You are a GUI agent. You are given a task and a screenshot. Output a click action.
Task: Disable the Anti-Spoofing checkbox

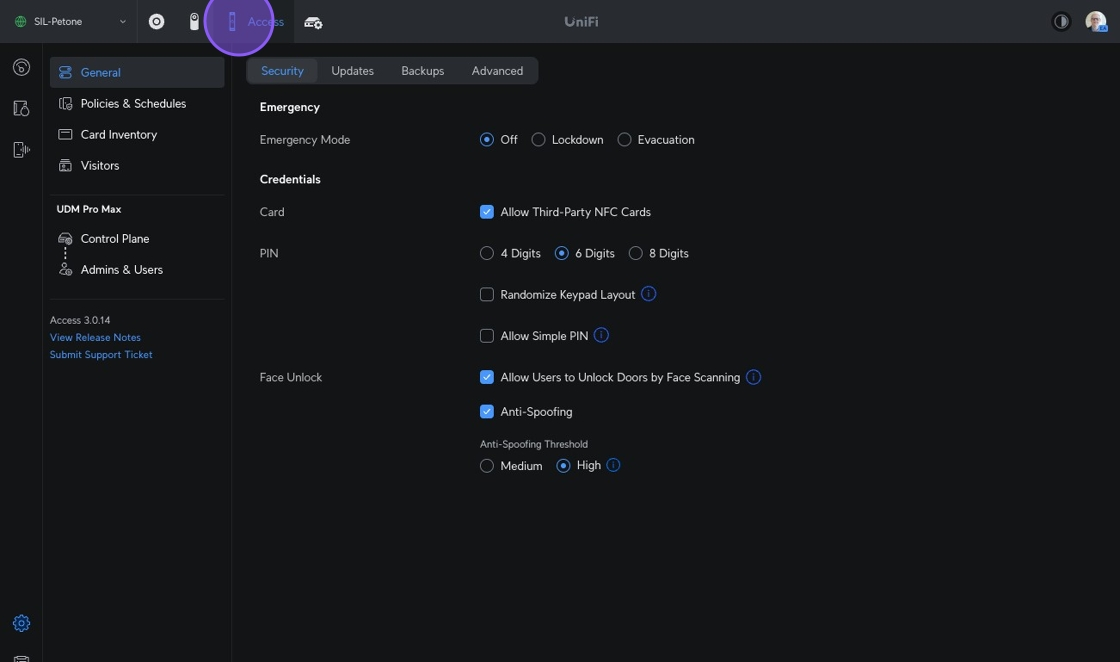[x=487, y=412]
